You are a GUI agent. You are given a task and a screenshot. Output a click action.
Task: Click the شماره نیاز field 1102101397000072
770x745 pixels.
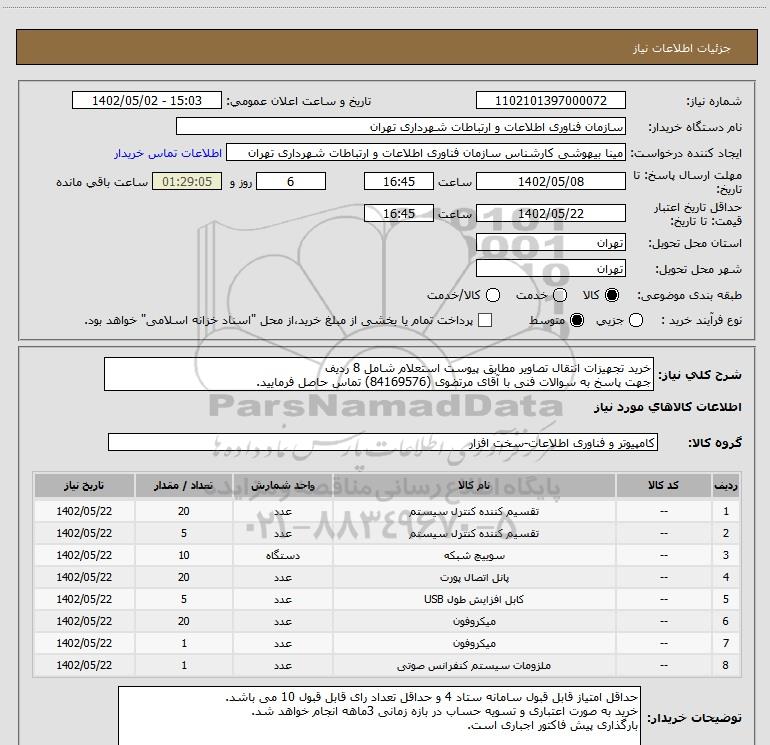tap(550, 101)
